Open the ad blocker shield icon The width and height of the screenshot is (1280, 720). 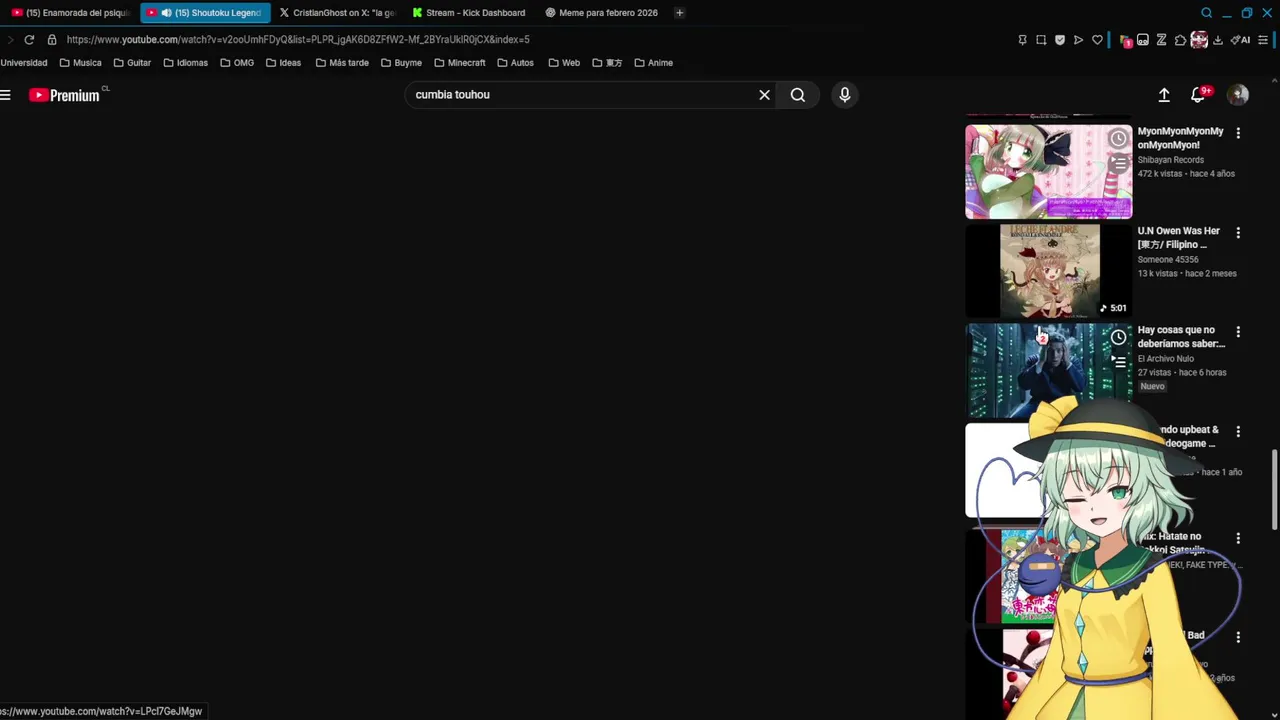(x=1060, y=40)
